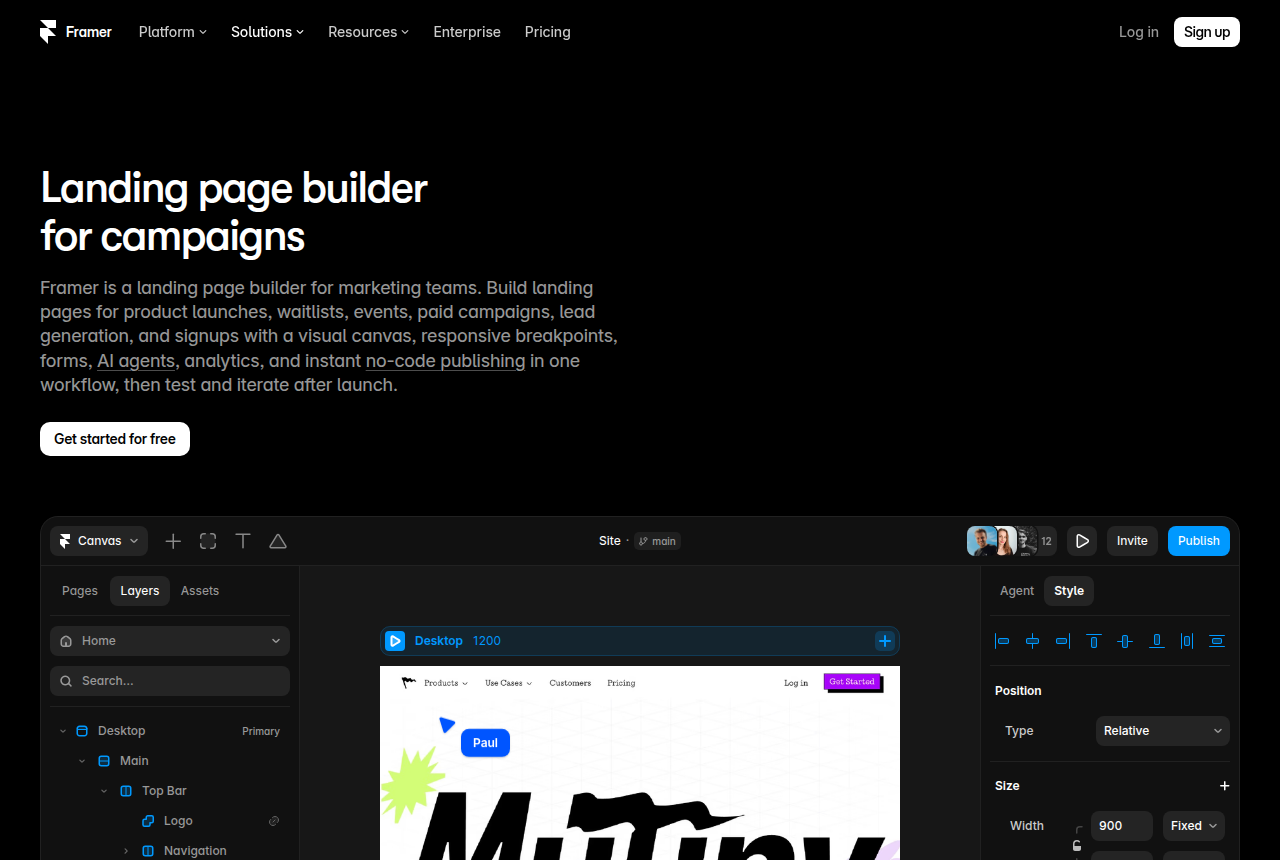Click the Site project title
The image size is (1280, 860).
[x=610, y=541]
